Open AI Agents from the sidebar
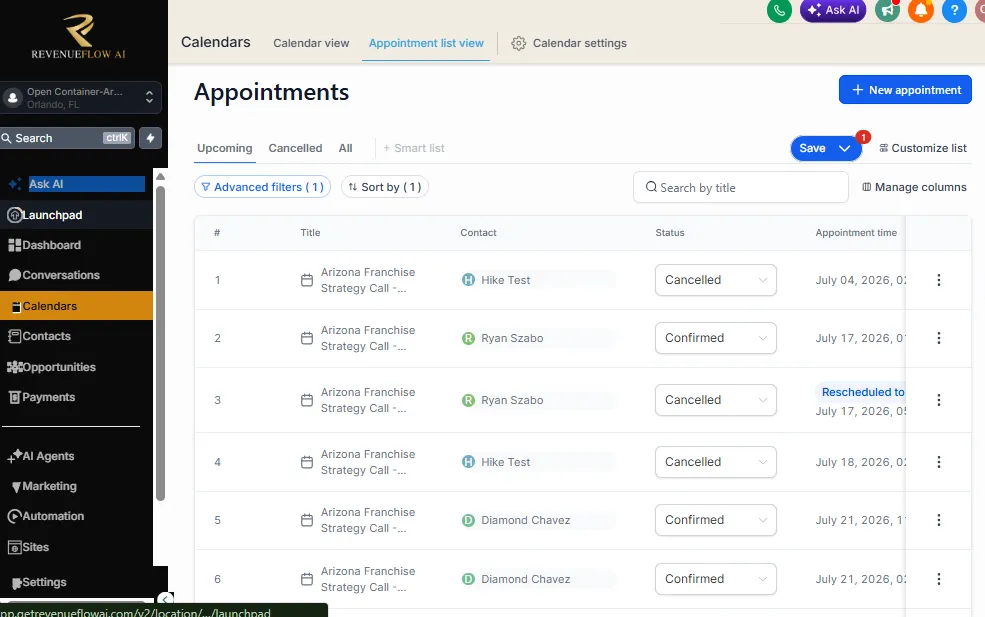985x617 pixels. click(76, 456)
